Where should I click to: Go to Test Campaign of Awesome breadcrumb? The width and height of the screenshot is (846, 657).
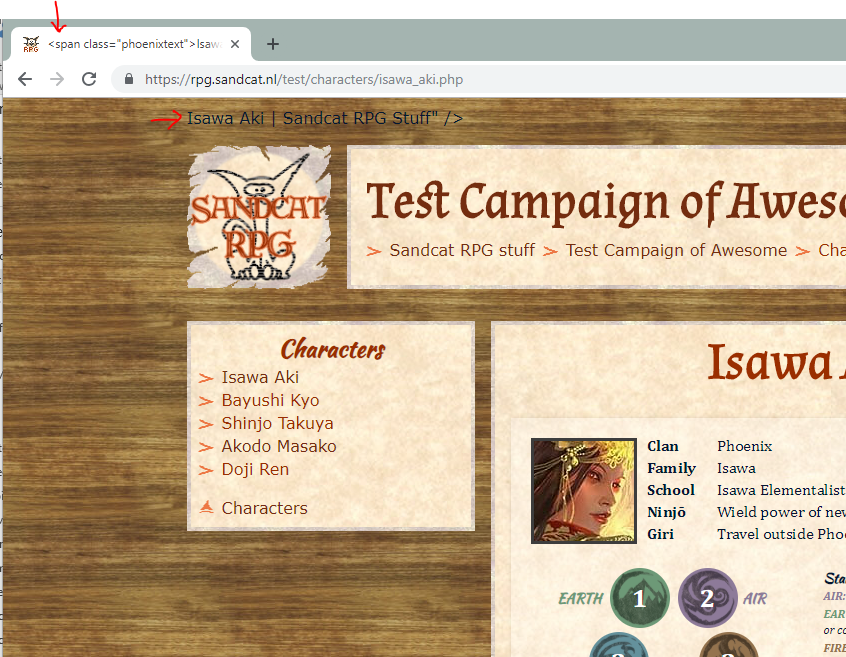tap(676, 250)
